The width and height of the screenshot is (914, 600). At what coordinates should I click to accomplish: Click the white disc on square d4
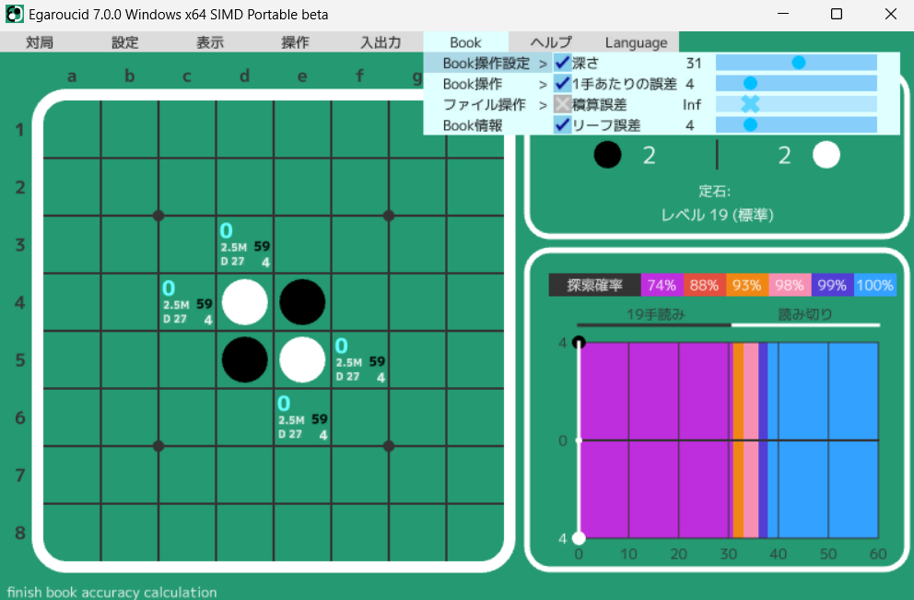pyautogui.click(x=245, y=302)
